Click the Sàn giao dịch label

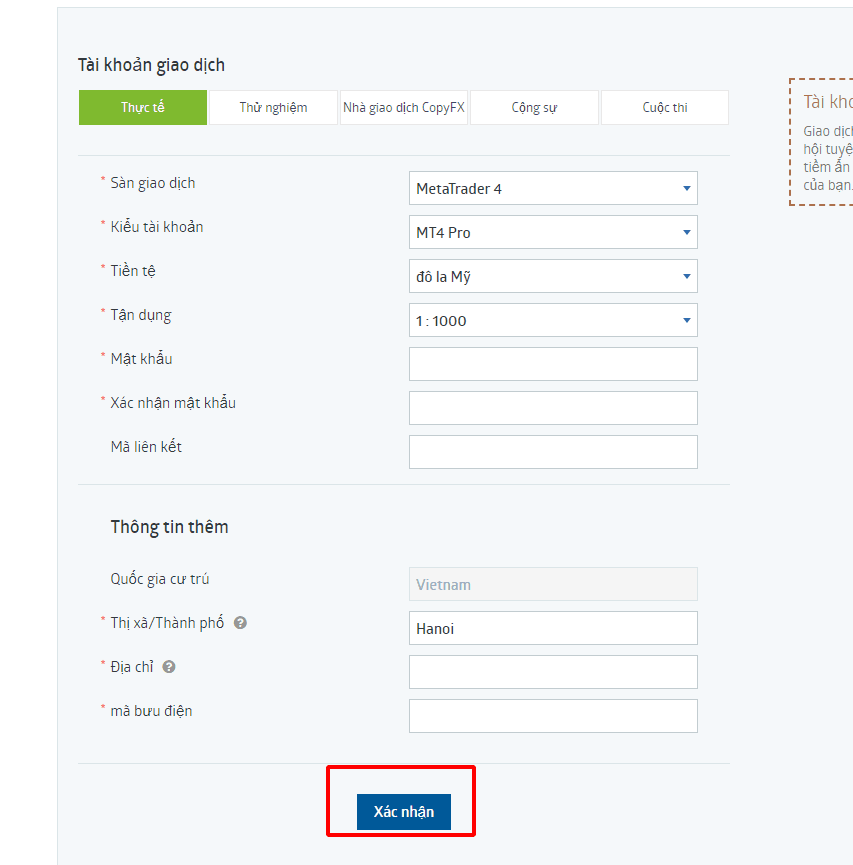coord(153,183)
